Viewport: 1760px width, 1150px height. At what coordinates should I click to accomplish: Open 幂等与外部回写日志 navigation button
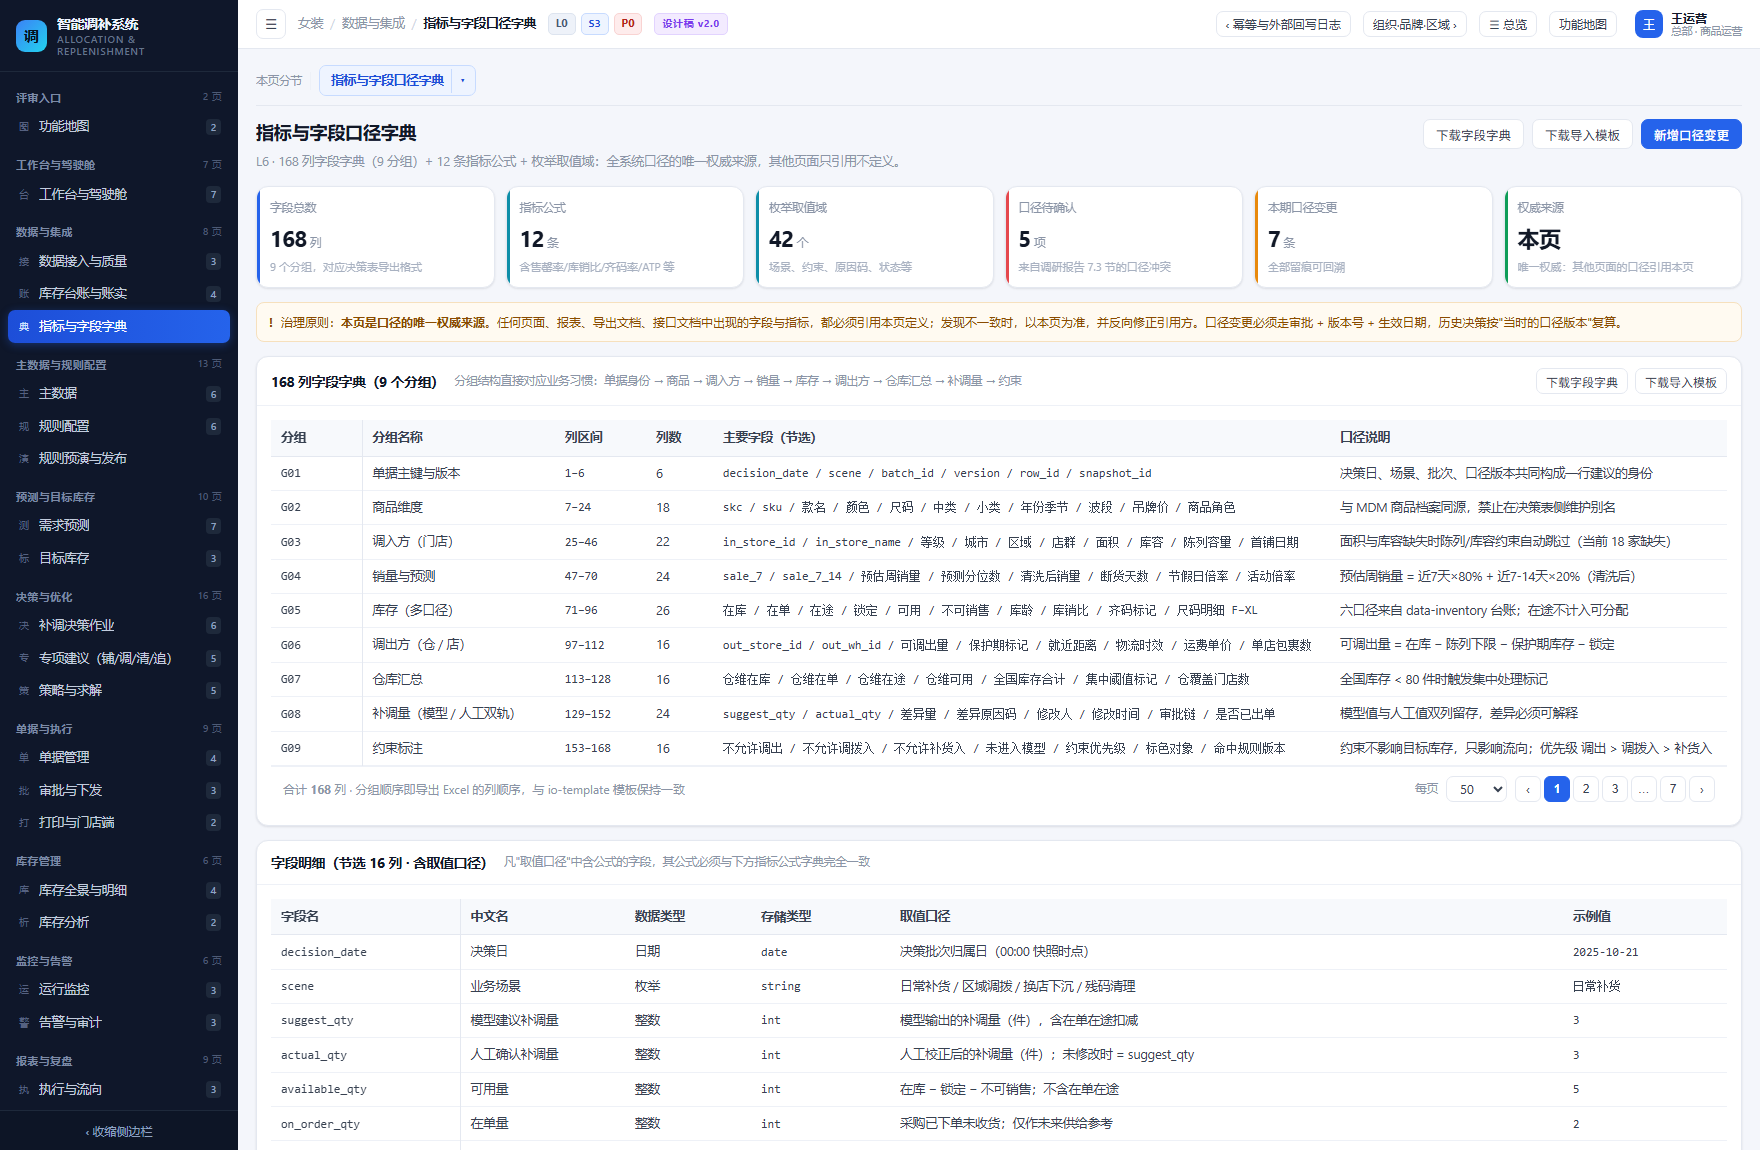coord(1283,24)
